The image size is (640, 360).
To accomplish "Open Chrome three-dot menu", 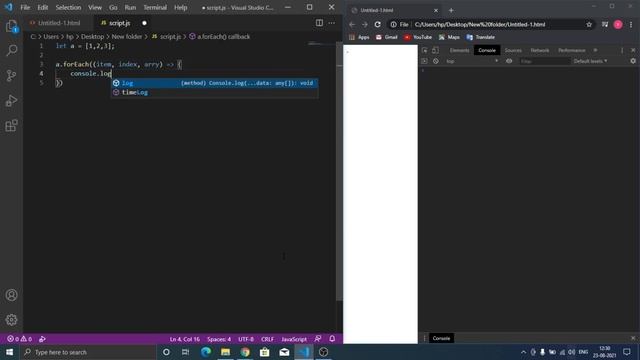I will click(631, 24).
